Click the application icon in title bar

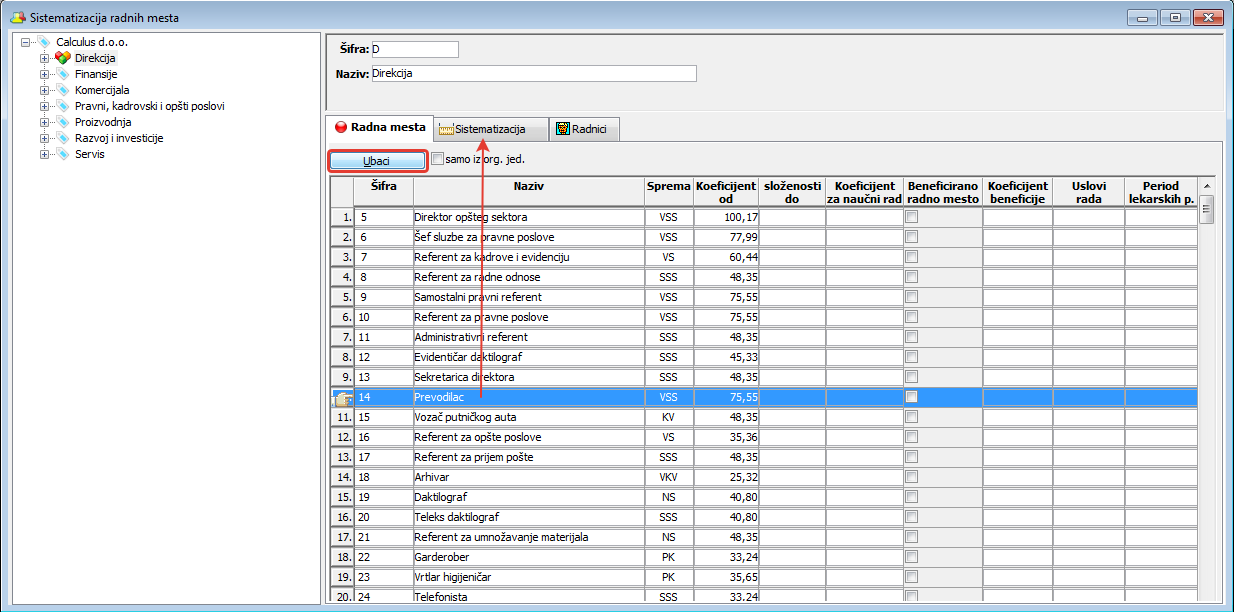[17, 17]
